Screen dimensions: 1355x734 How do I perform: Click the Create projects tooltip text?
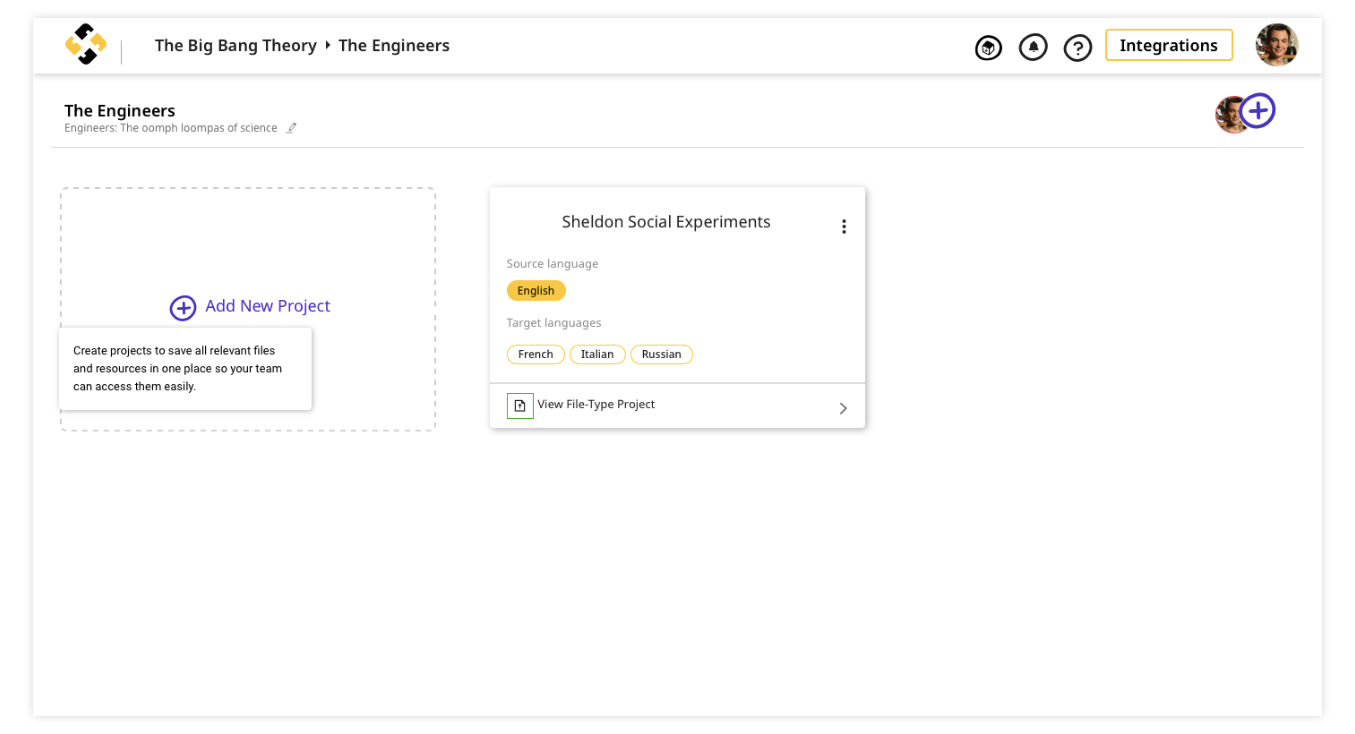pyautogui.click(x=178, y=368)
